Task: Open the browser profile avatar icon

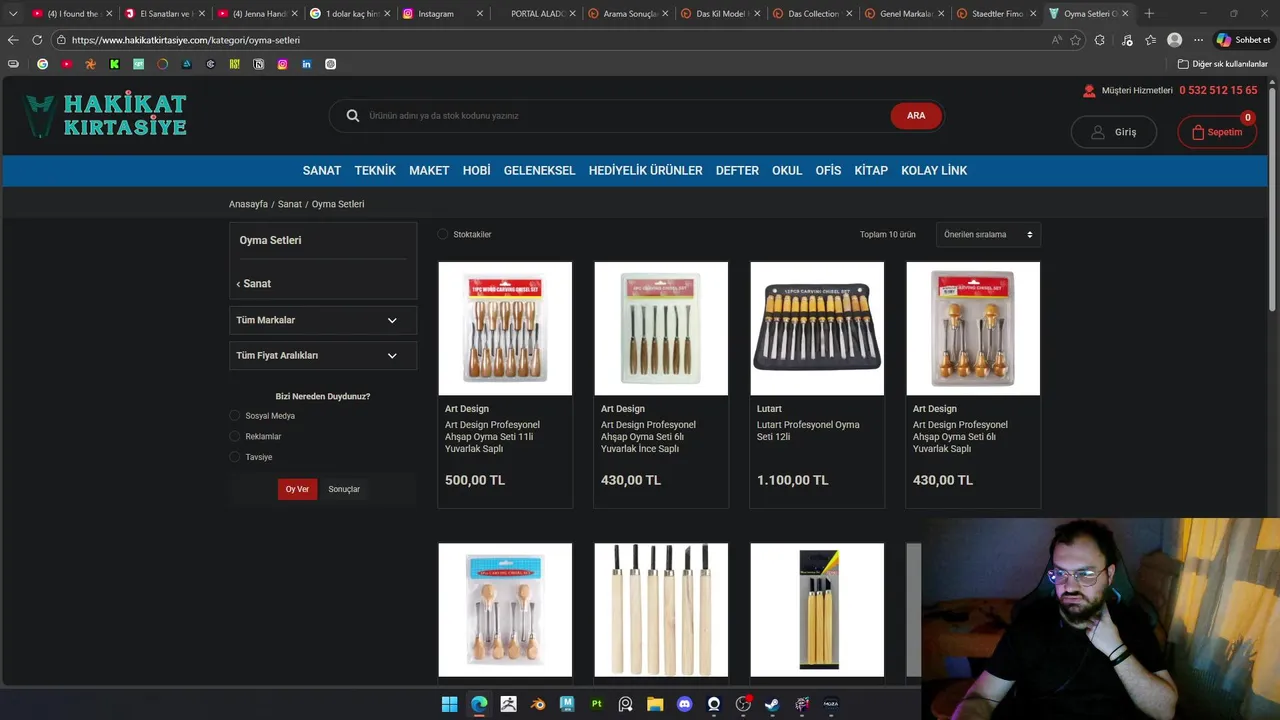Action: pyautogui.click(x=1175, y=40)
